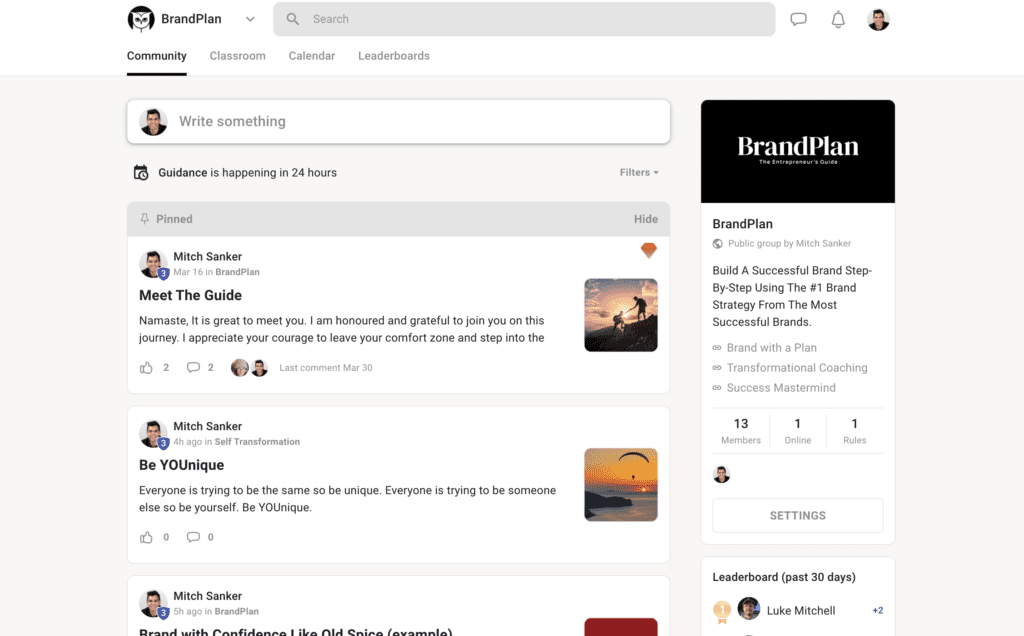This screenshot has width=1024, height=636.
Task: View the 1 Online count
Action: tap(797, 431)
